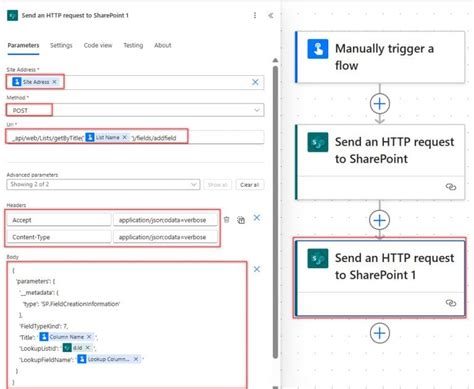This screenshot has height=389, width=474.
Task: Click the SharePoint 1 action icon
Action: click(318, 258)
